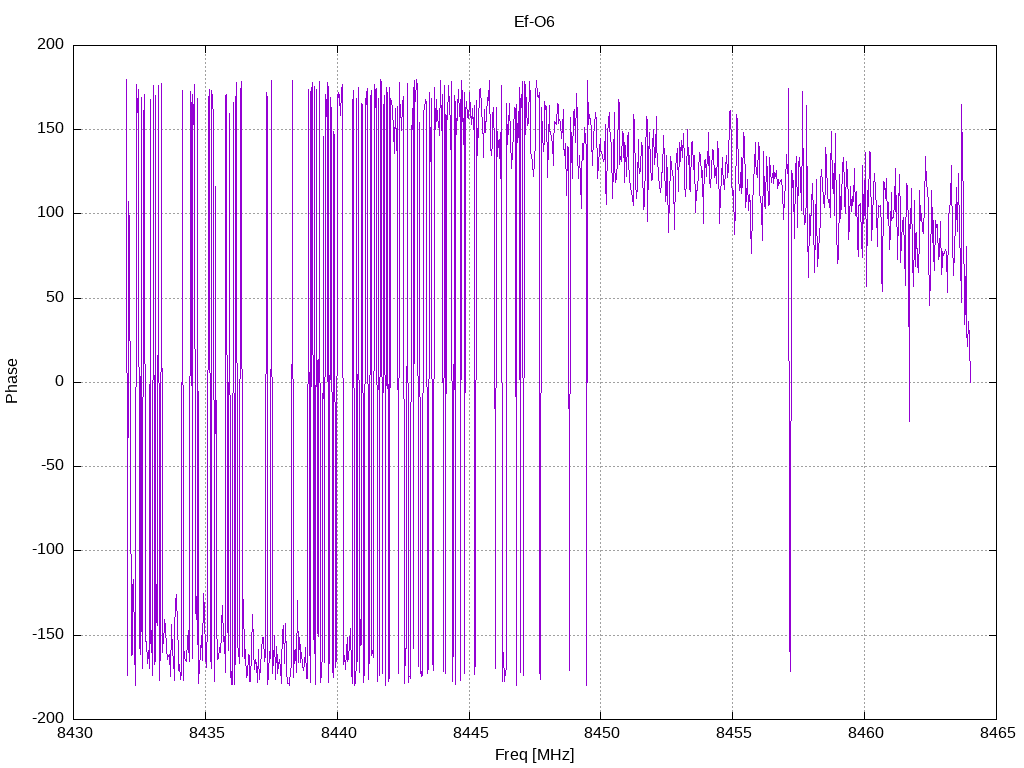This screenshot has width=1024, height=768.
Task: Click x-axis tick label 8440
Action: coord(338,733)
